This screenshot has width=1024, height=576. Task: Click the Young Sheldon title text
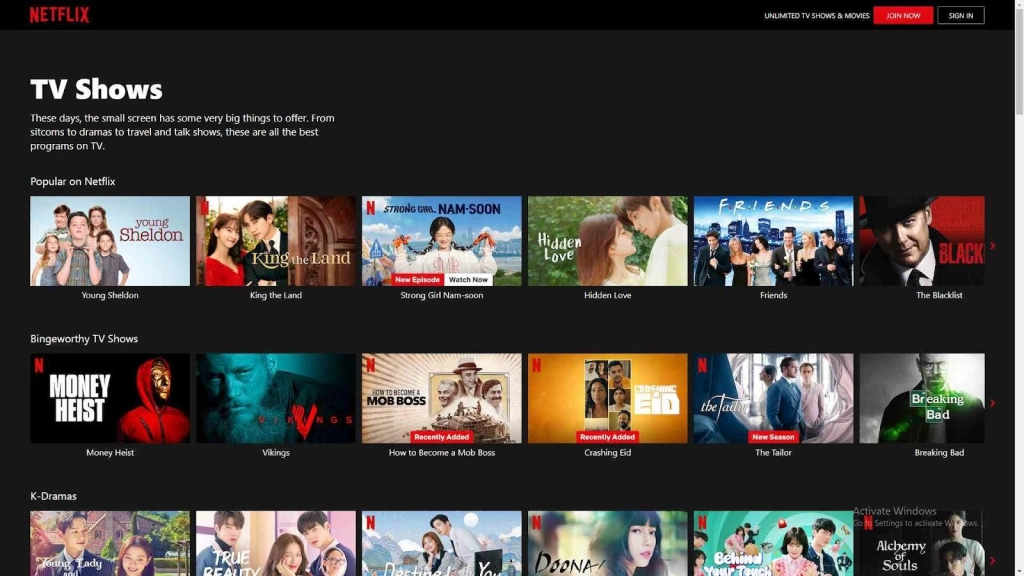[110, 295]
